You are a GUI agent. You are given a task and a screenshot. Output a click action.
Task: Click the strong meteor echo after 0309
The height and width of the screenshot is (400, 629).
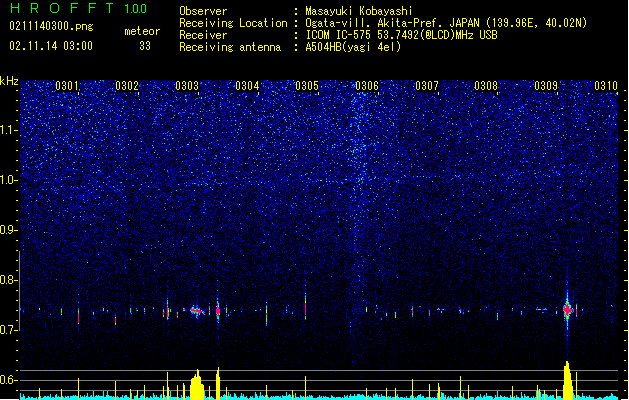[x=567, y=310]
